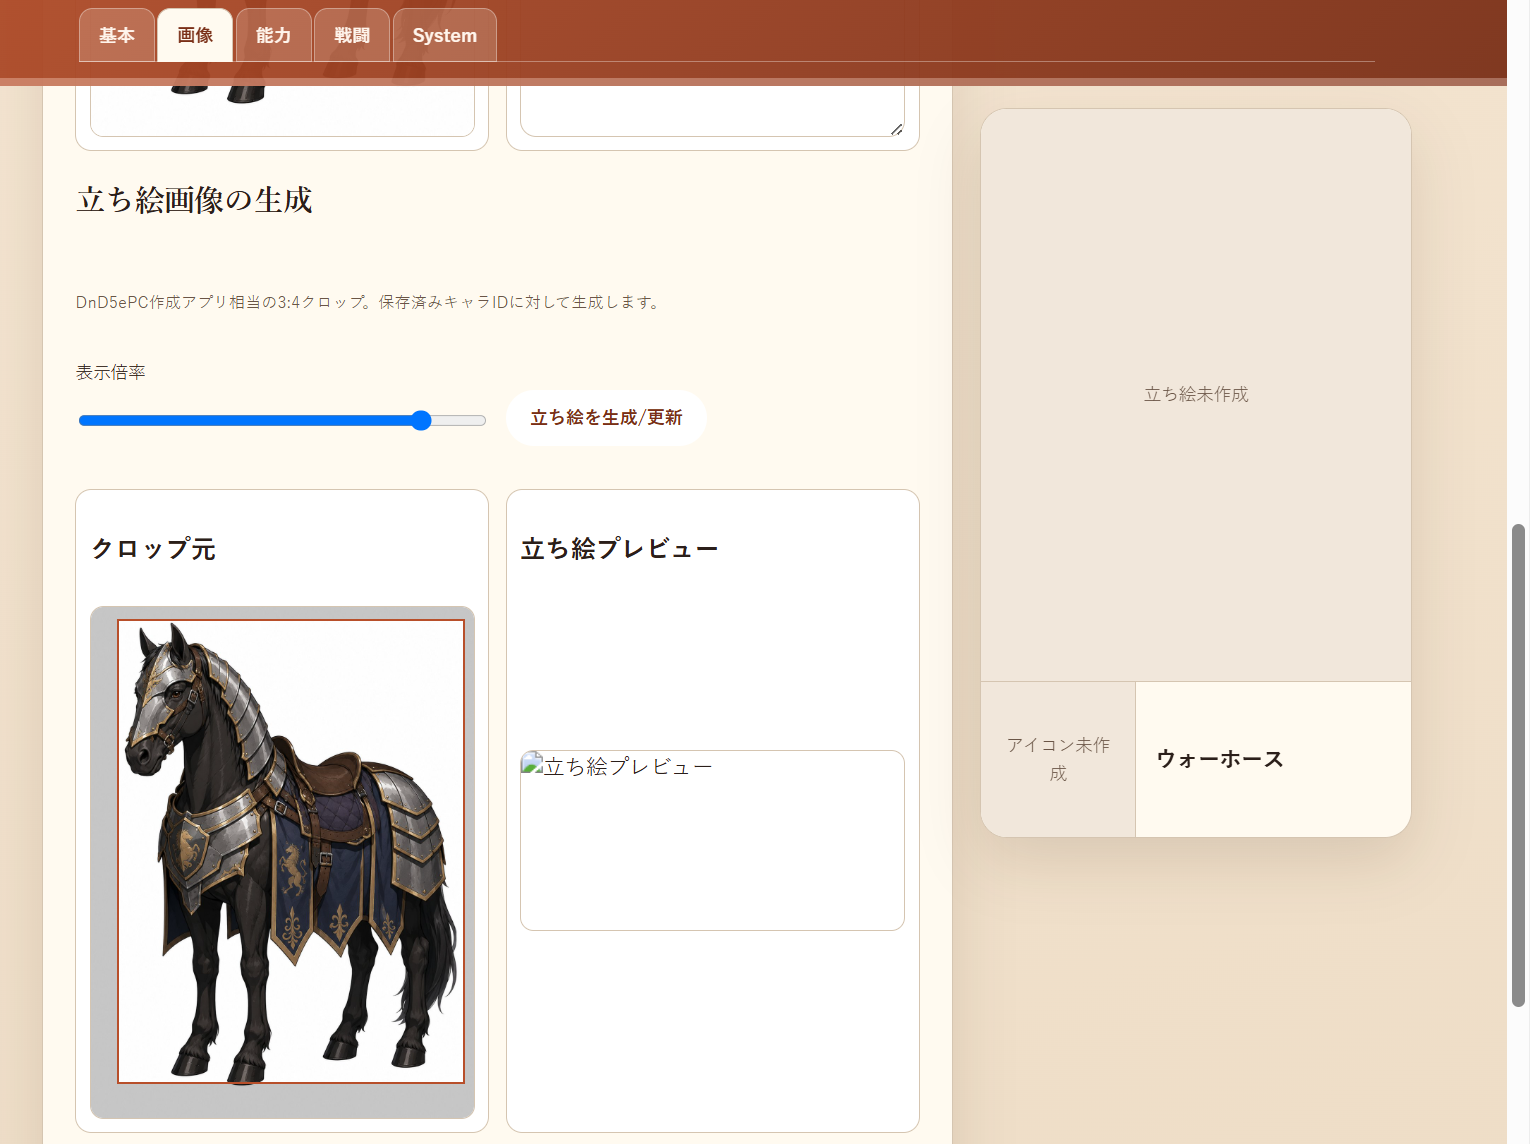Click the 立ち絵プレビュー panel heading
Viewport: 1531px width, 1144px height.
pyautogui.click(x=619, y=549)
